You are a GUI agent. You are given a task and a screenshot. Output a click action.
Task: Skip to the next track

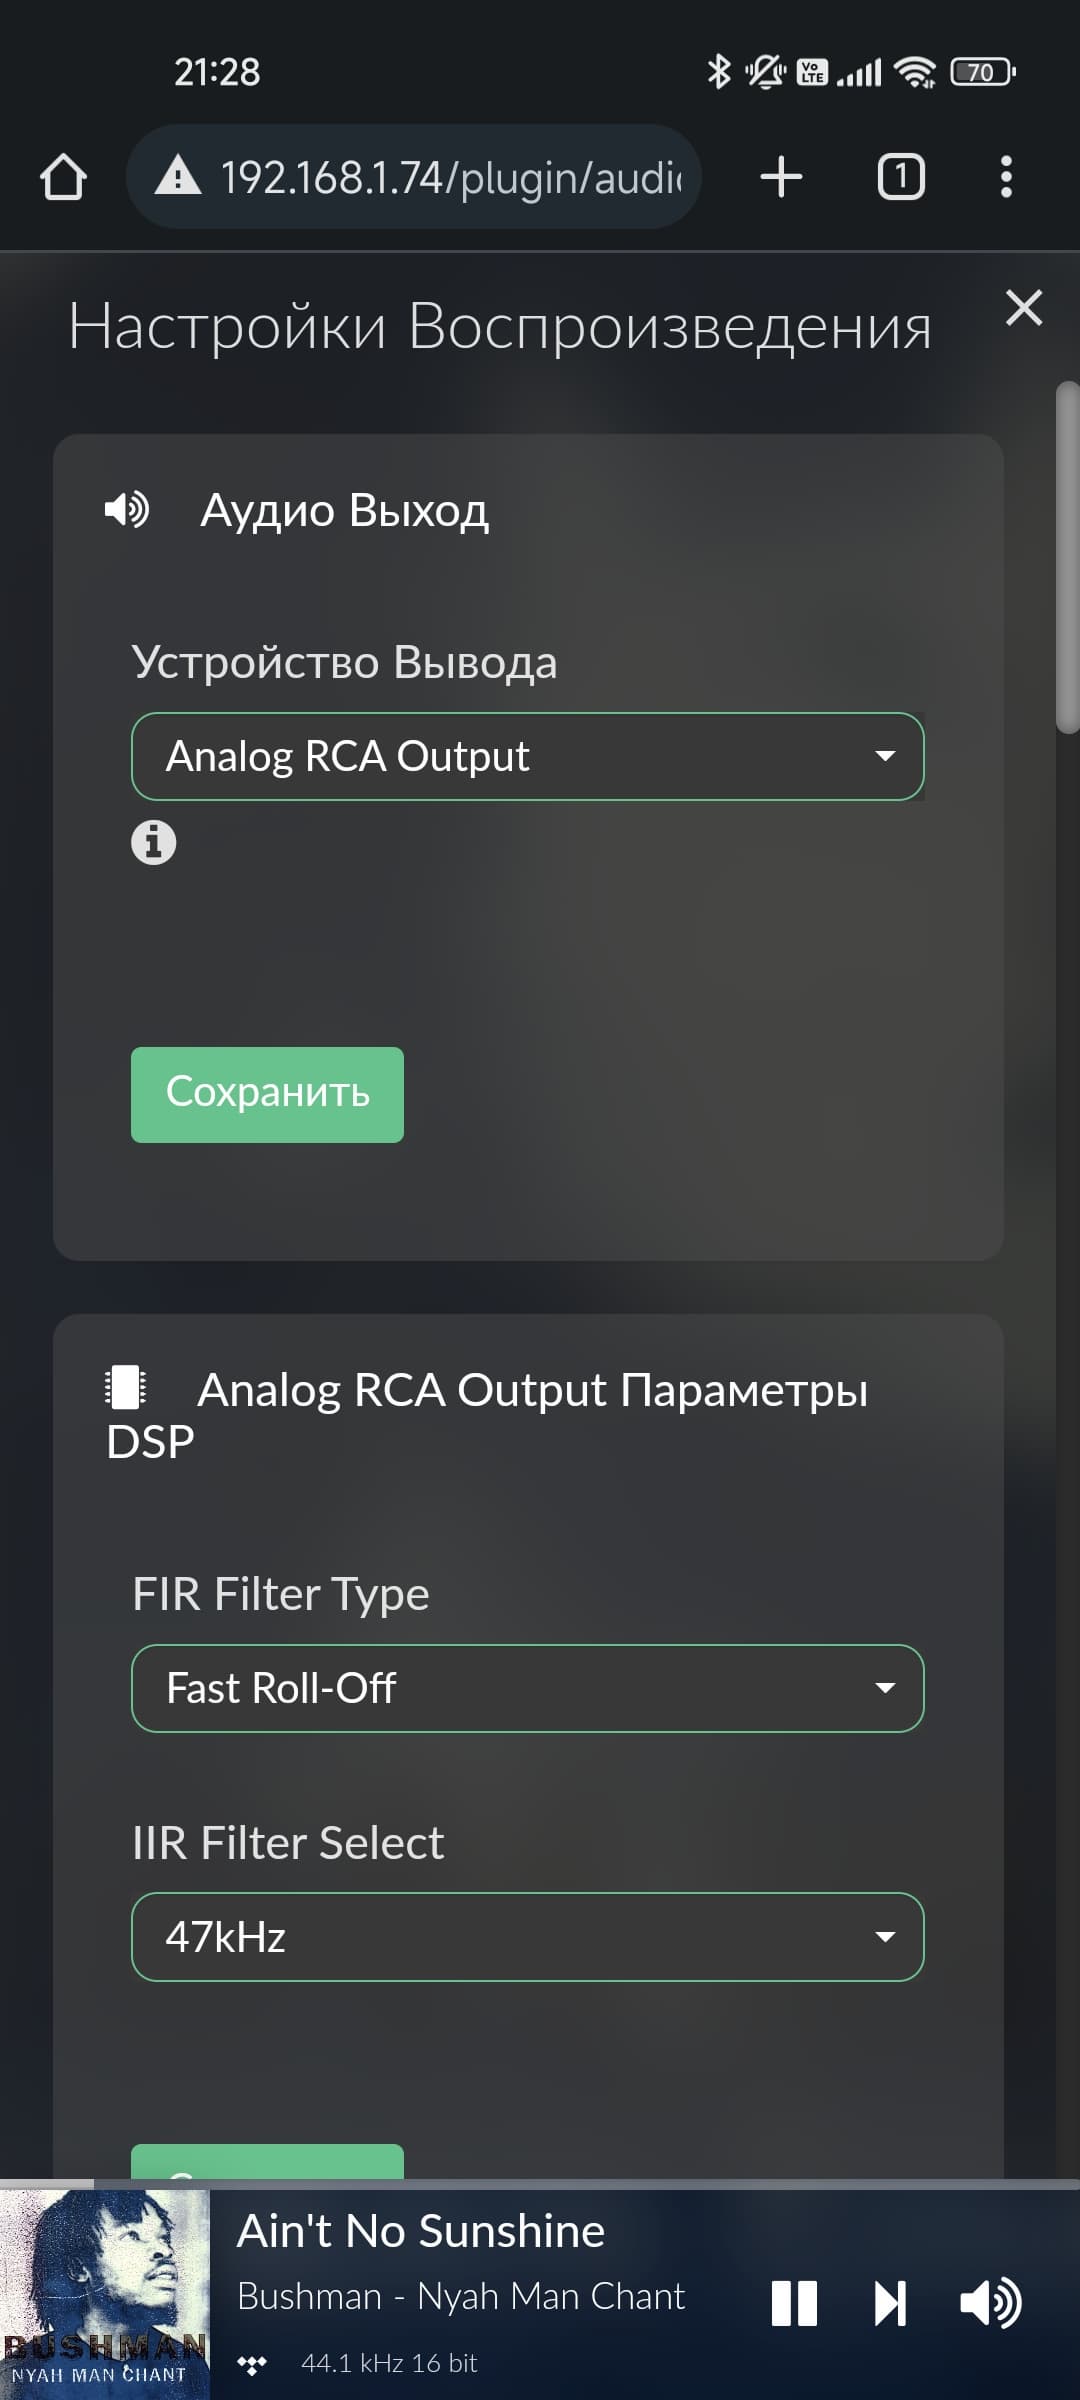pos(890,2303)
